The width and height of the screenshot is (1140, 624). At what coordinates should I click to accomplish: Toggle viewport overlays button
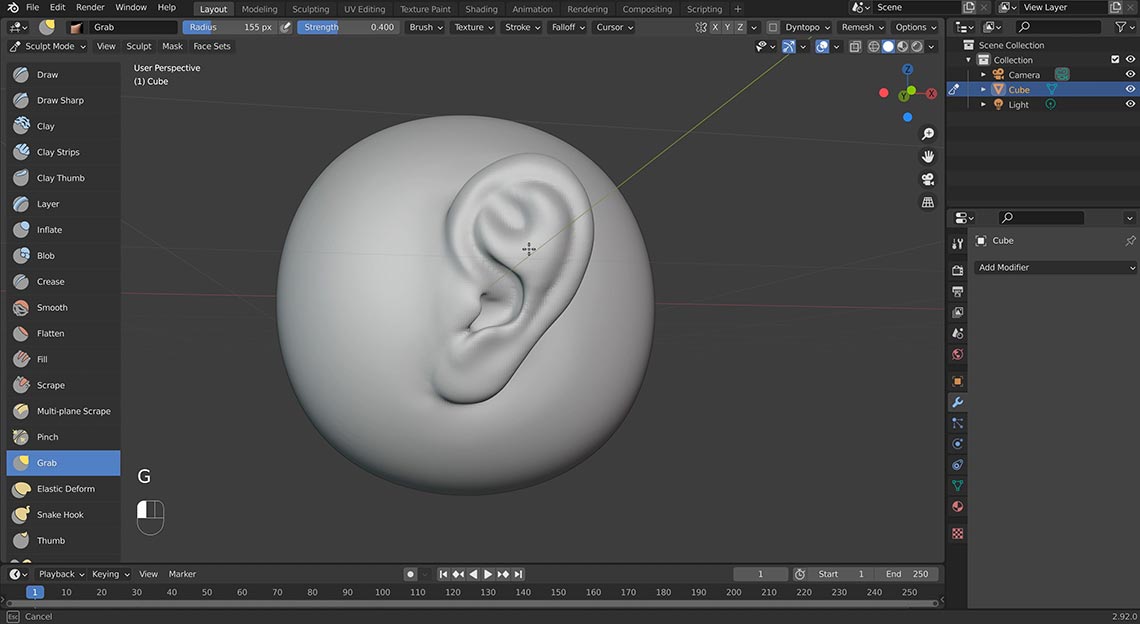[x=822, y=46]
